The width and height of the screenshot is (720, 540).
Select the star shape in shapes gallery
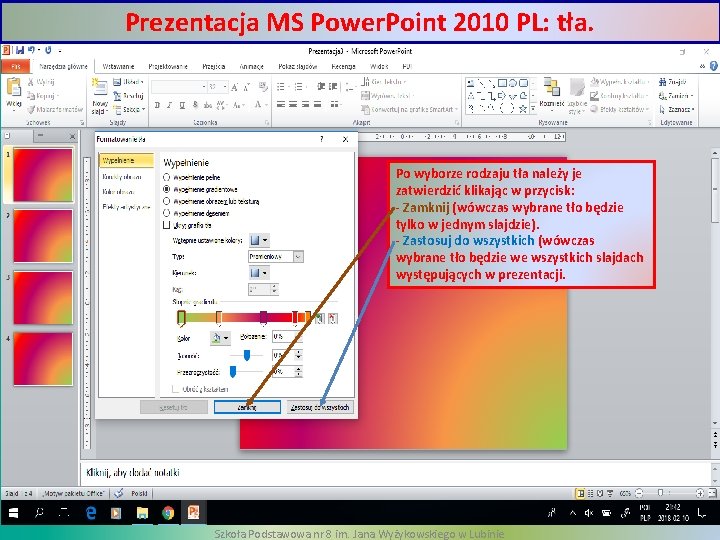pyautogui.click(x=523, y=108)
